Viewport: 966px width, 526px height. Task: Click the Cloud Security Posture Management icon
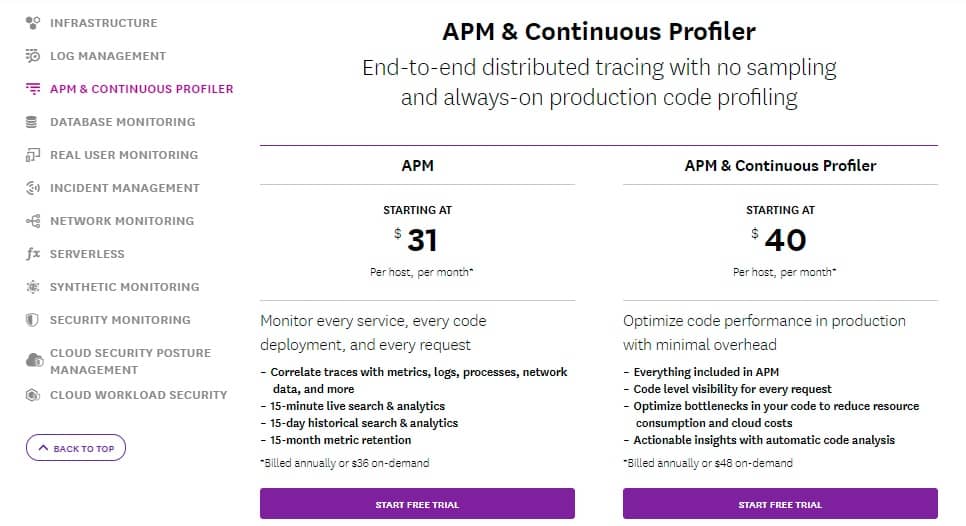[x=34, y=360]
